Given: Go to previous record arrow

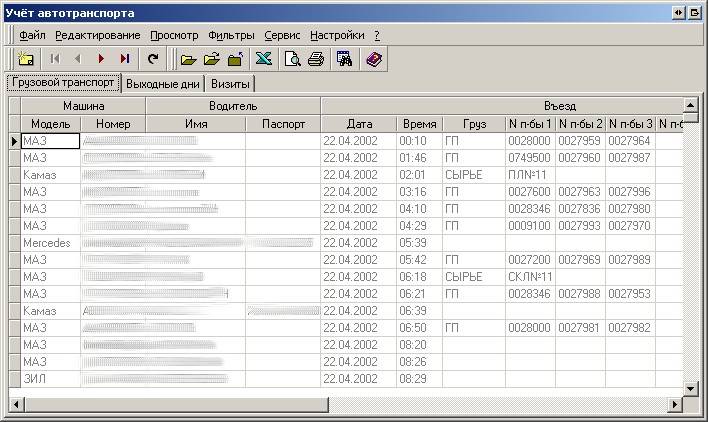Looking at the screenshot, I should 78,59.
